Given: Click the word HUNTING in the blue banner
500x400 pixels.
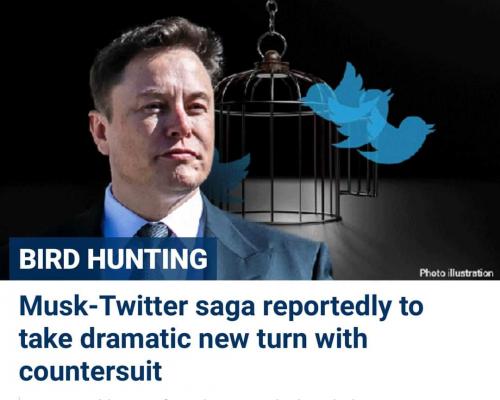Looking at the screenshot, I should 148,259.
